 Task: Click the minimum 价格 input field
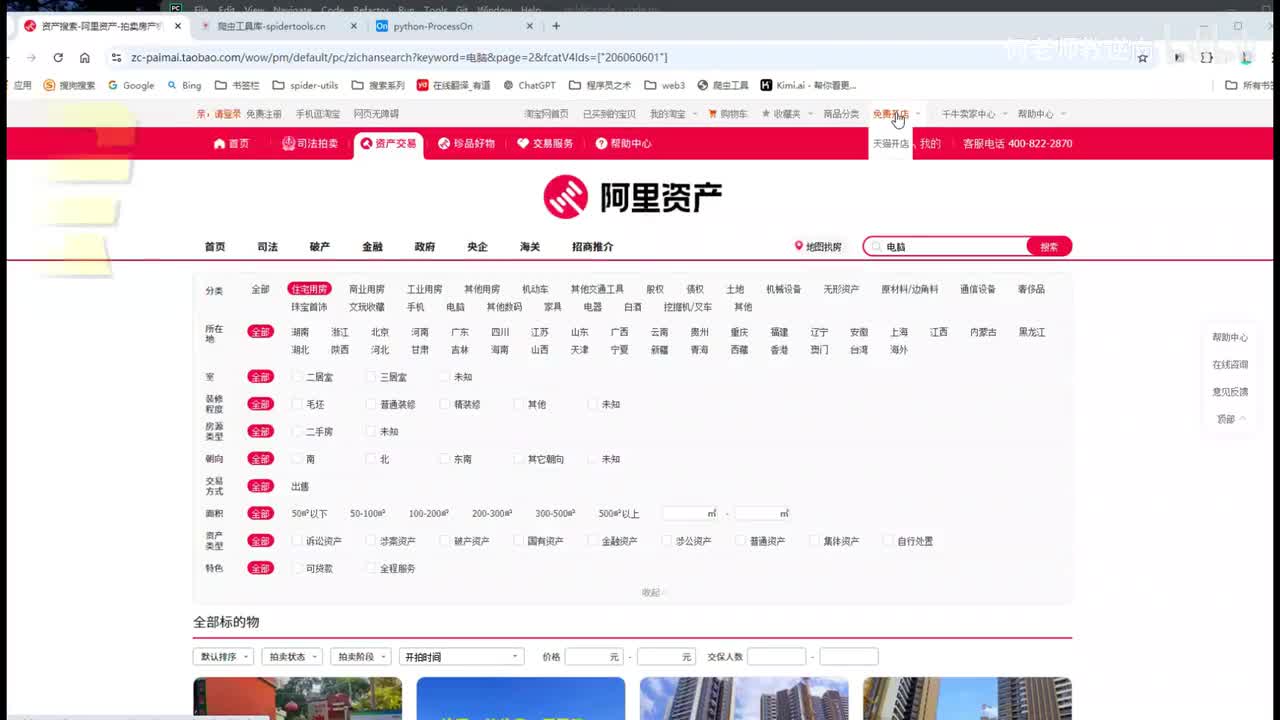point(594,657)
